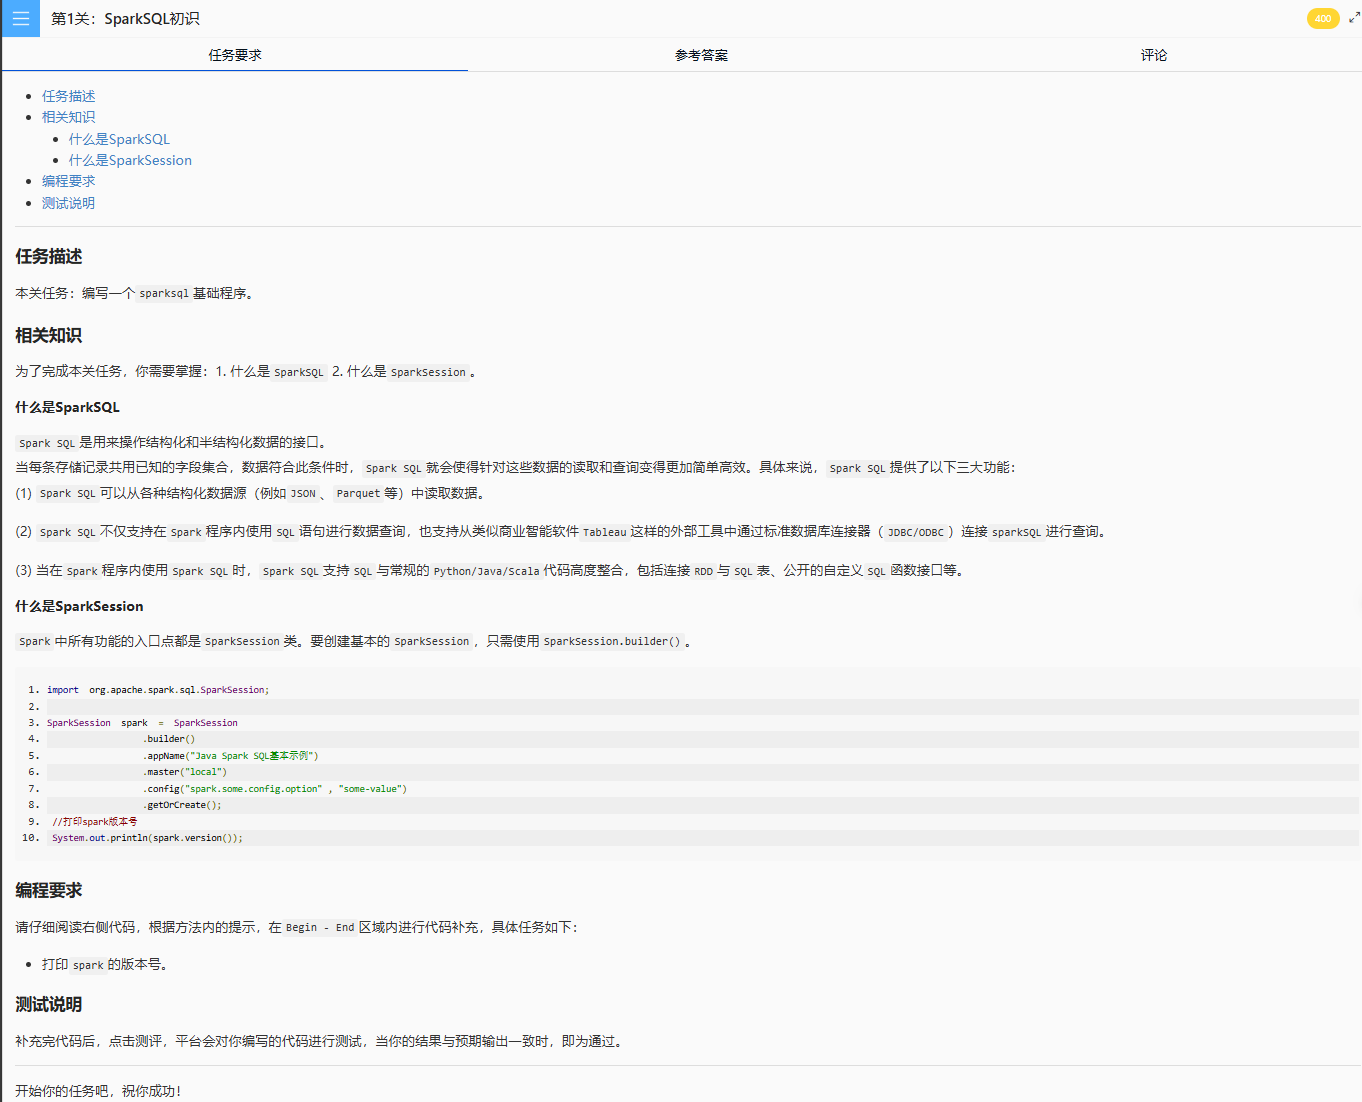The image size is (1362, 1102).
Task: Click the System.out.println spark.version code line
Action: point(147,838)
